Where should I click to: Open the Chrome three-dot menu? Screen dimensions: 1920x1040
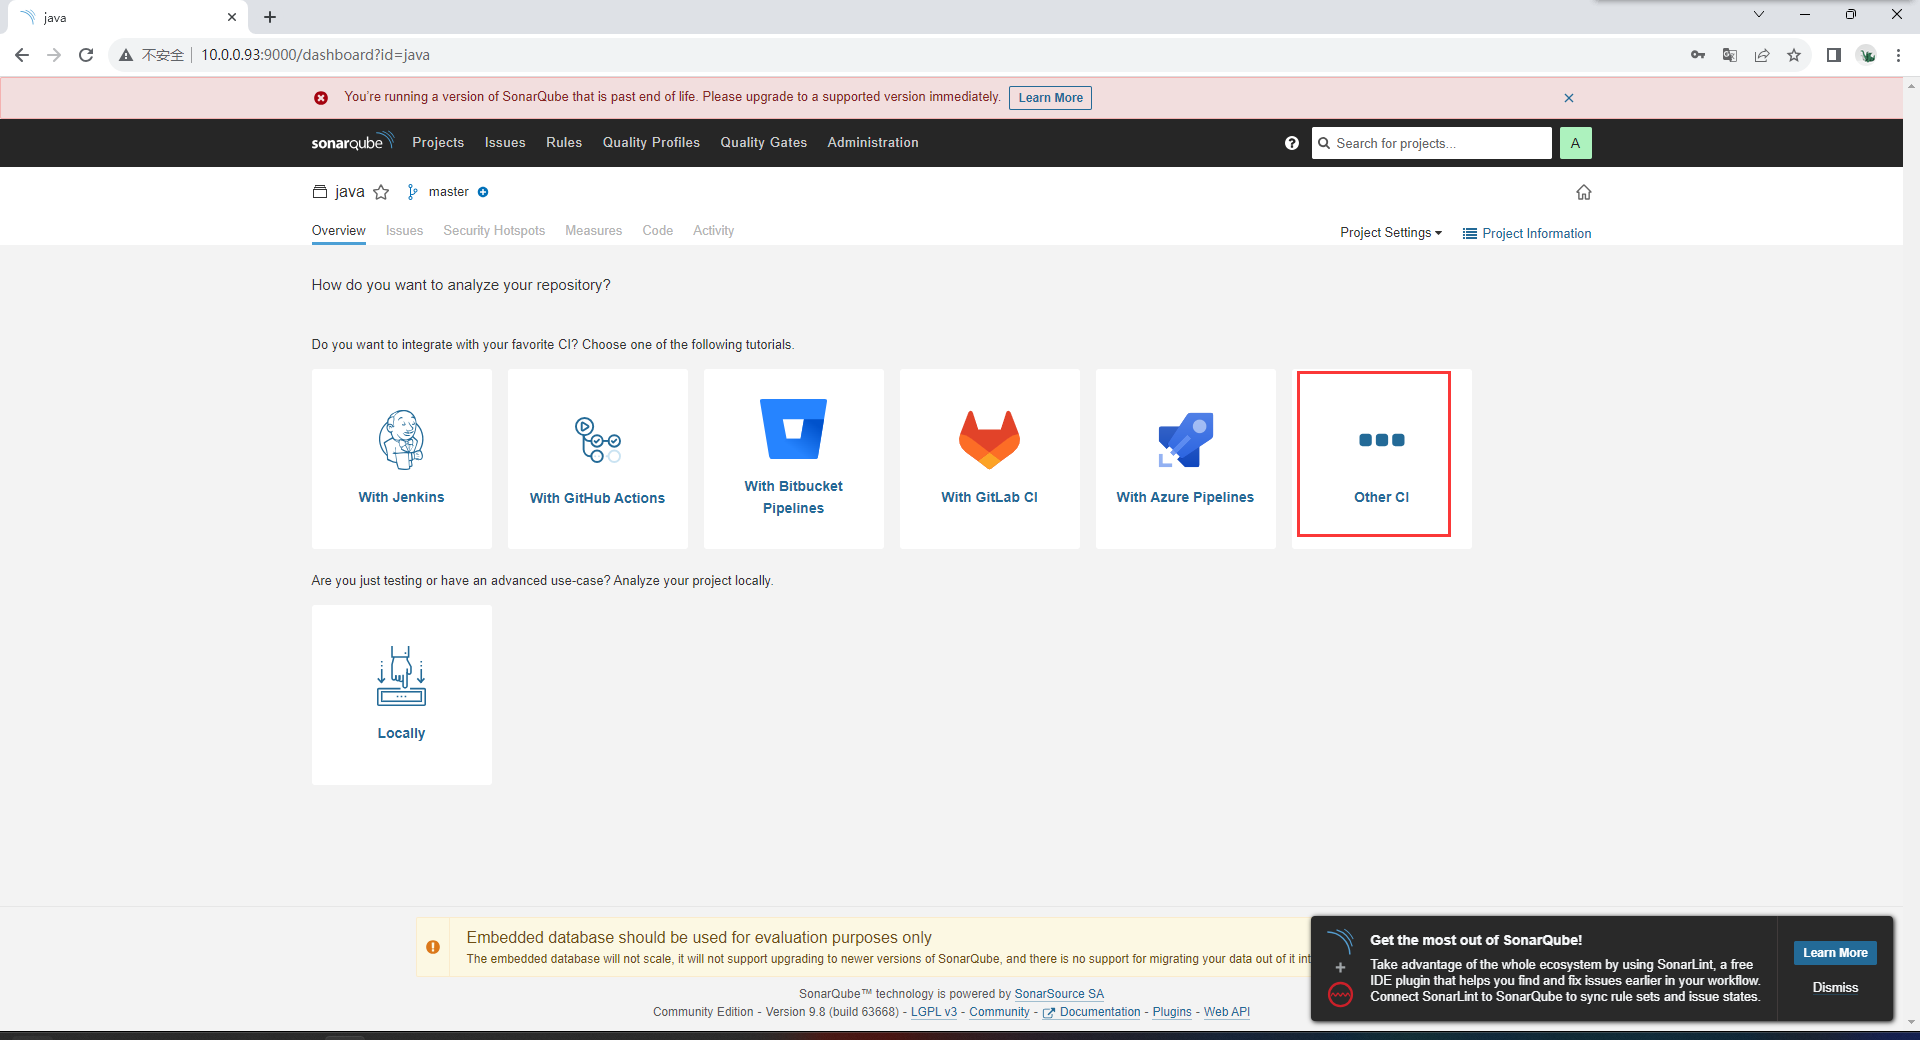[1898, 55]
